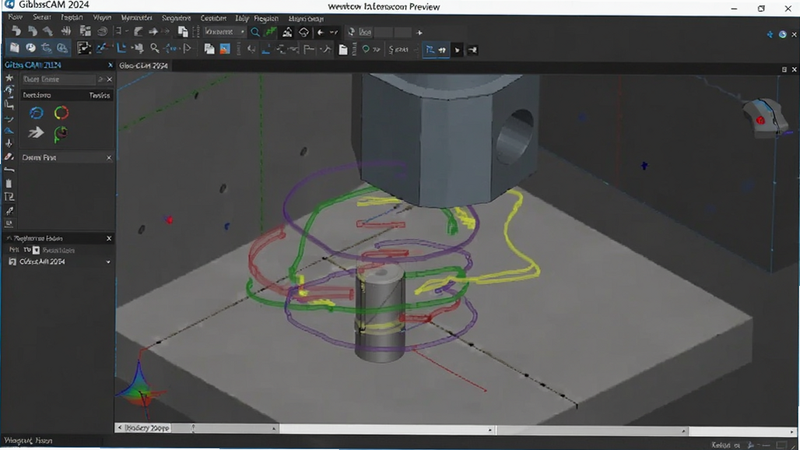The image size is (800, 450).
Task: Click the pen/probe icon near bottom of left toolbar
Action: [x=9, y=210]
